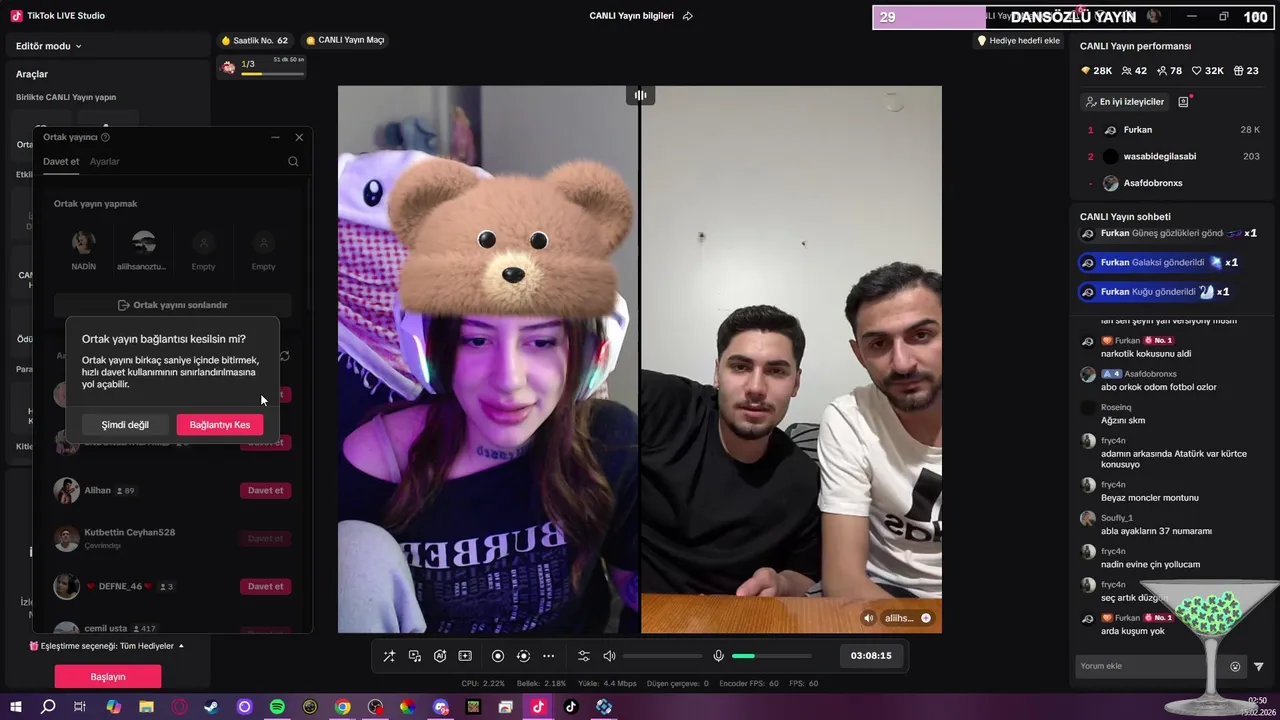Click the new followers 78 stat

pyautogui.click(x=1169, y=71)
